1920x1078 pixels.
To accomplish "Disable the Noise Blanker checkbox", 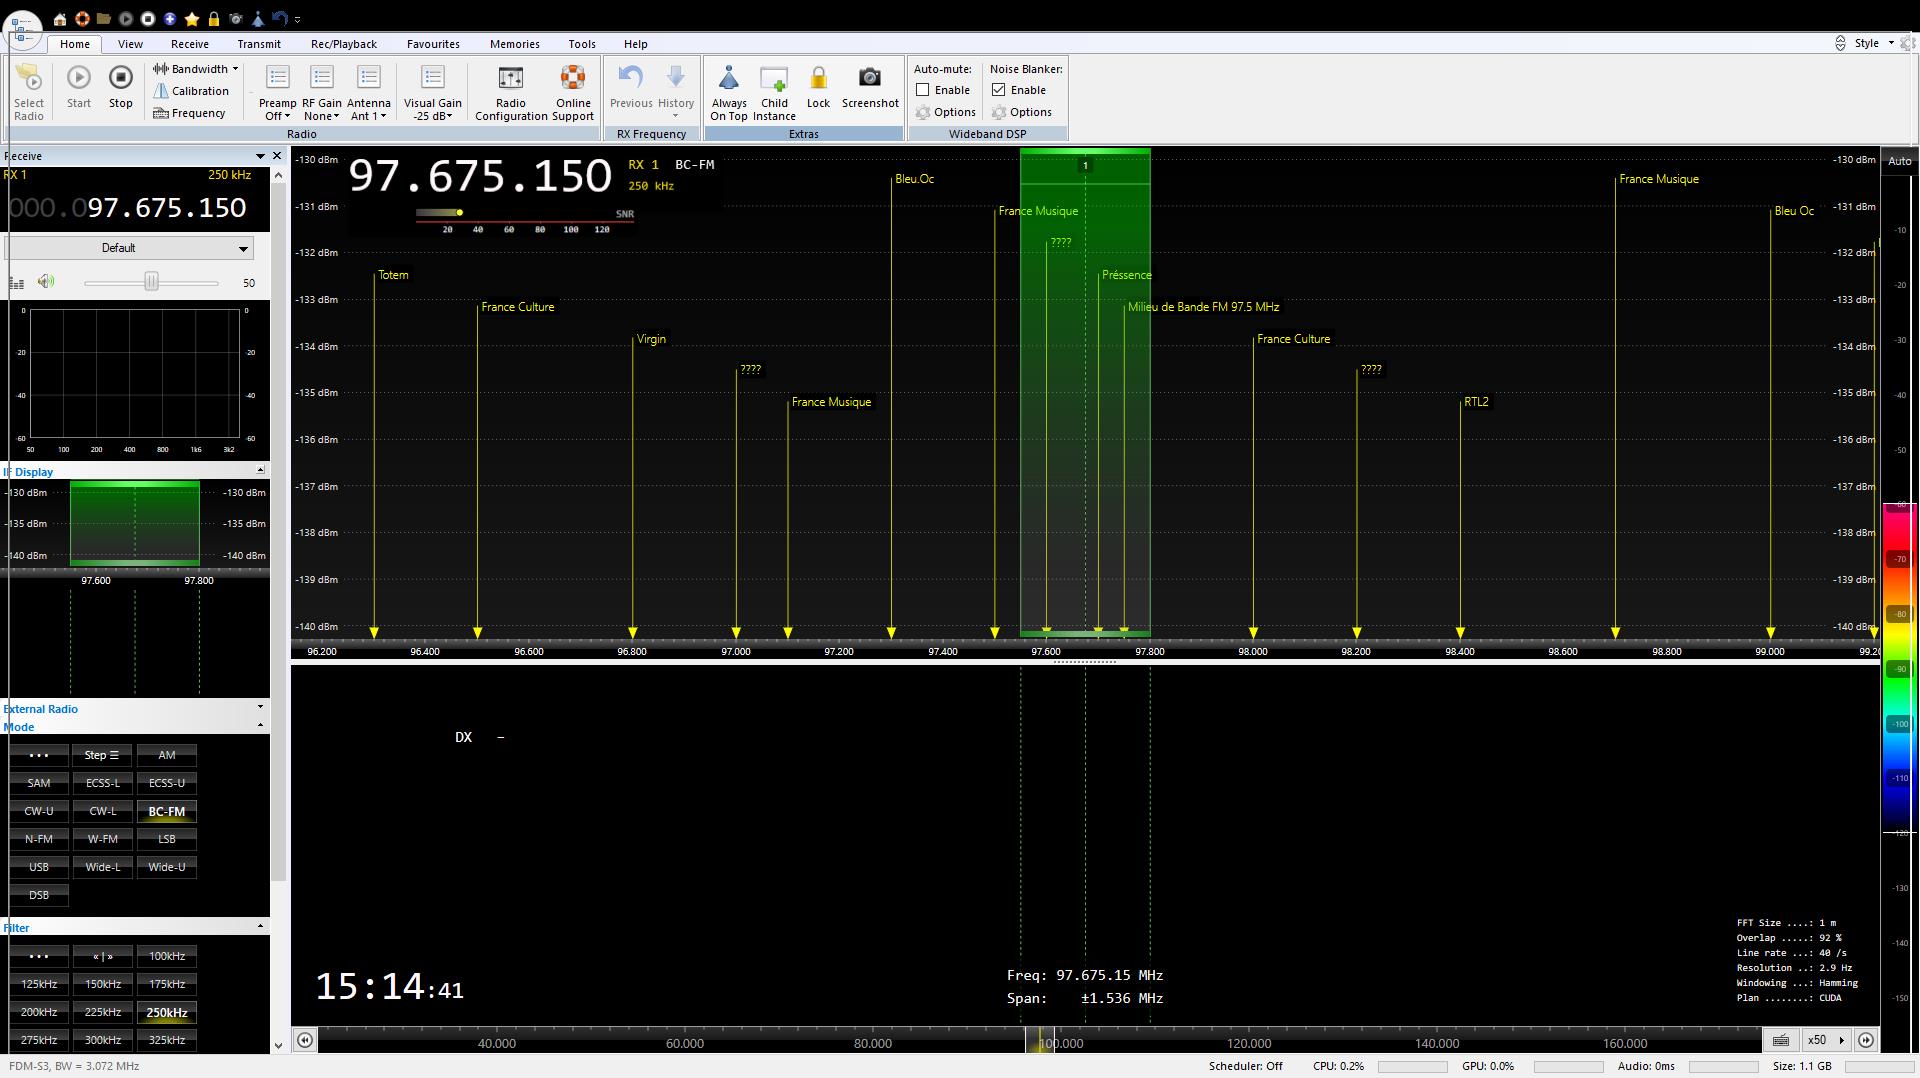I will 999,90.
